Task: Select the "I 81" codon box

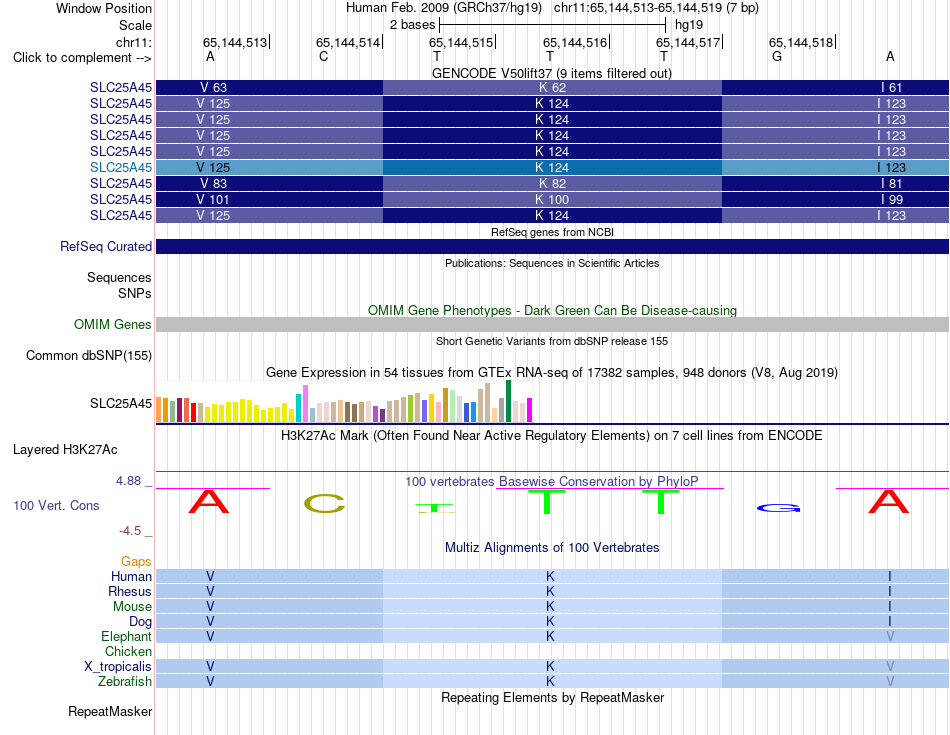Action: [x=835, y=184]
